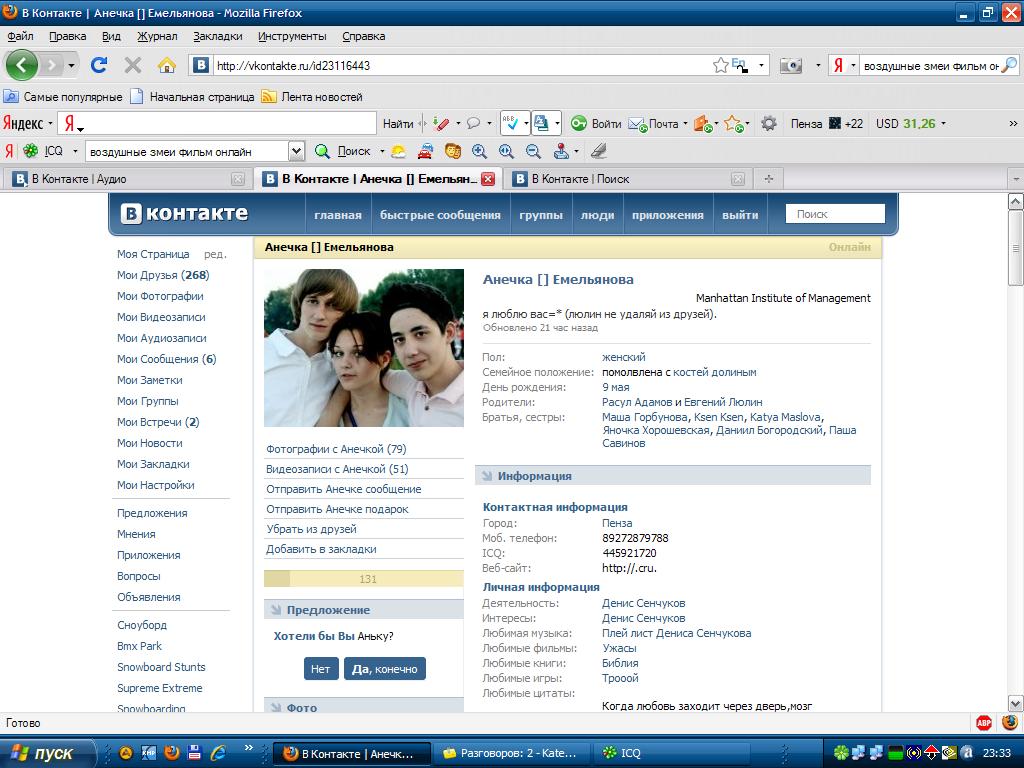Open the back/forward history dropdown arrow
Screen dimensions: 1024x768
tap(71, 65)
